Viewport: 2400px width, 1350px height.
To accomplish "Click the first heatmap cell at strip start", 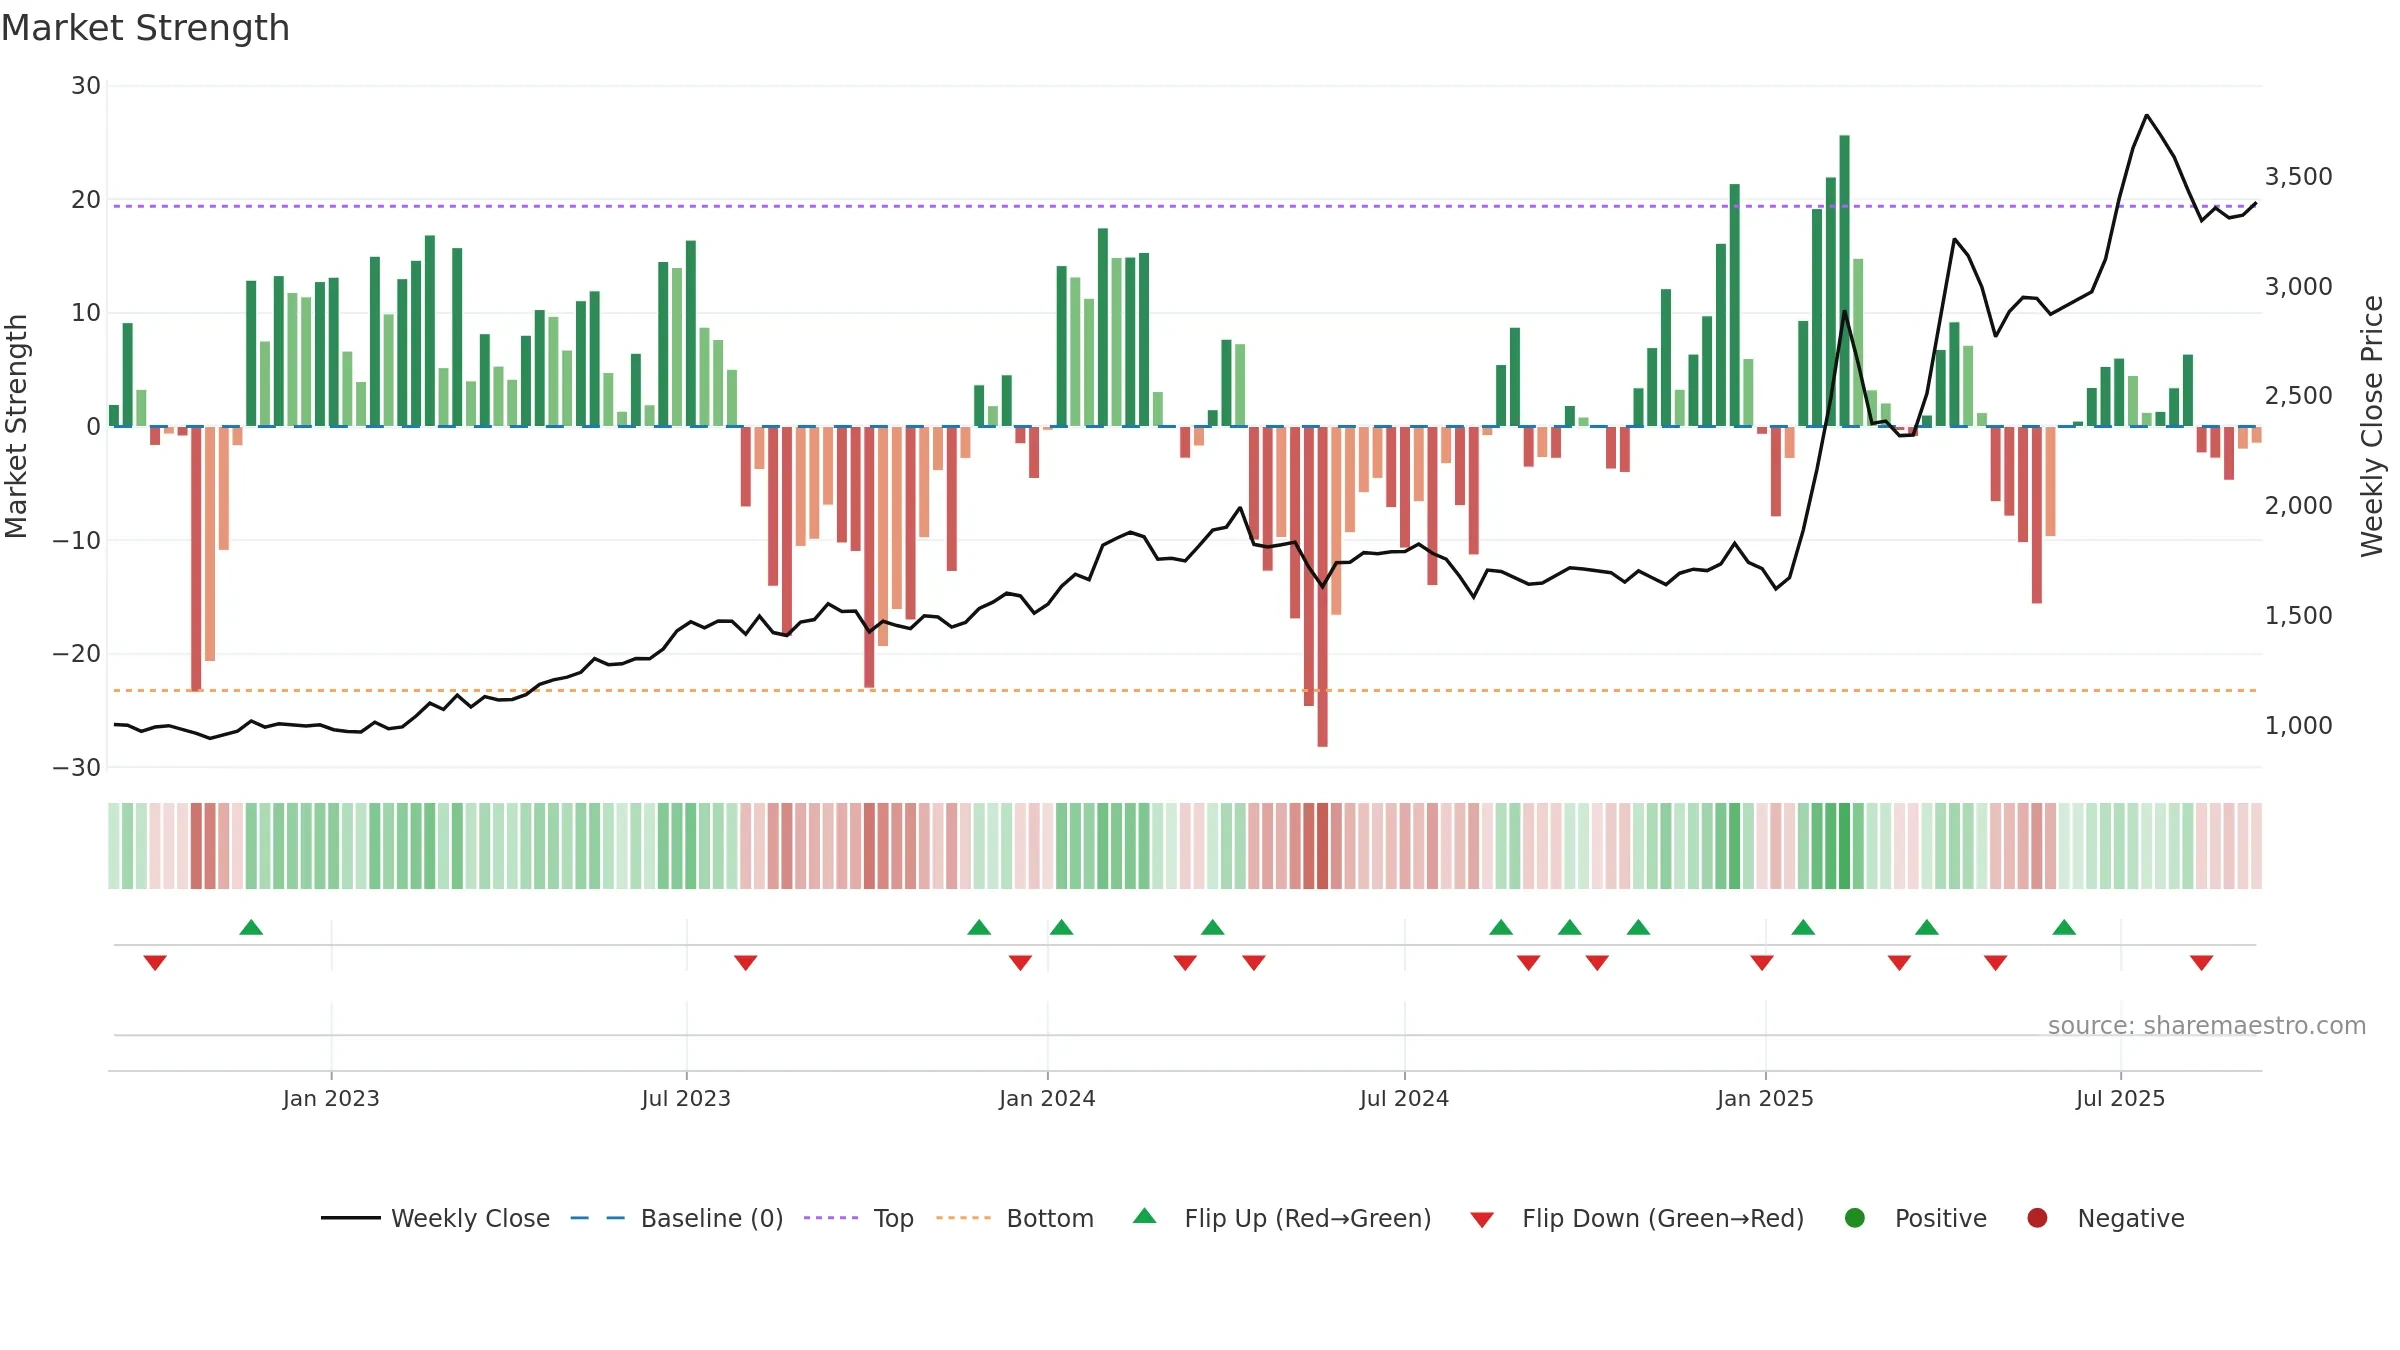I will click(x=114, y=846).
